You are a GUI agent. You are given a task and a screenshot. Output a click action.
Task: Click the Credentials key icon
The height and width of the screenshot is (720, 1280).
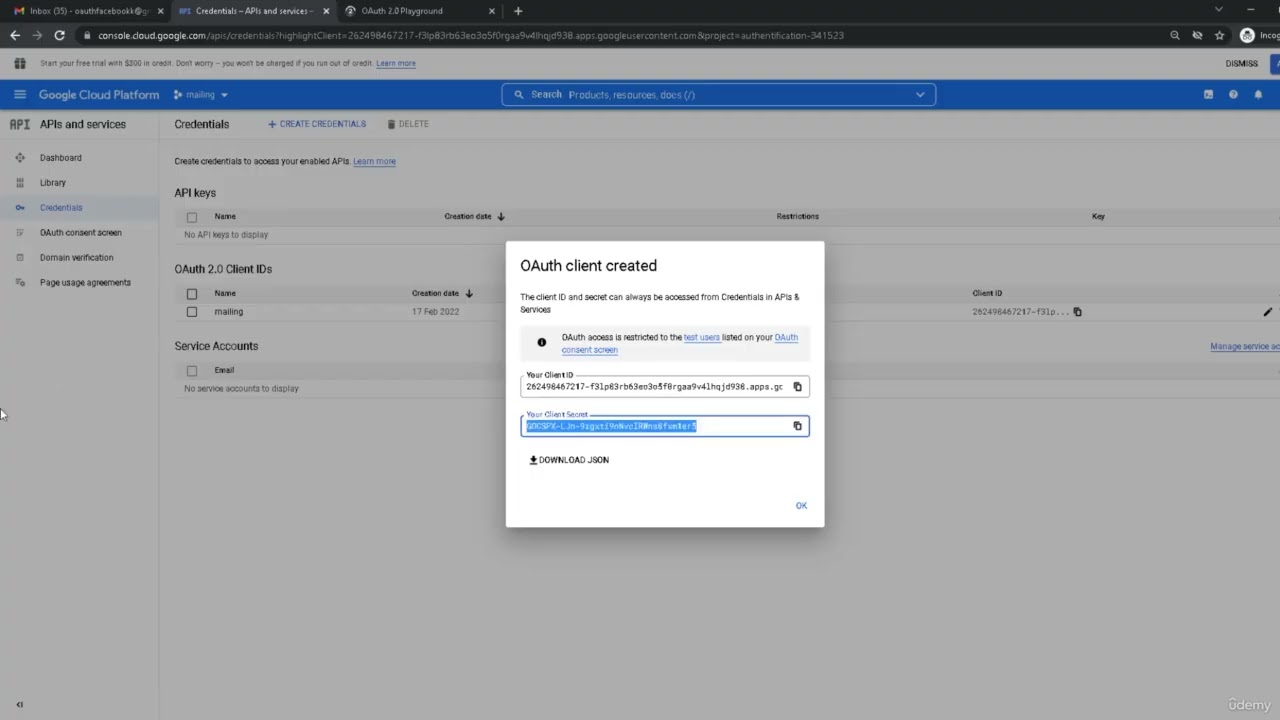(x=20, y=208)
